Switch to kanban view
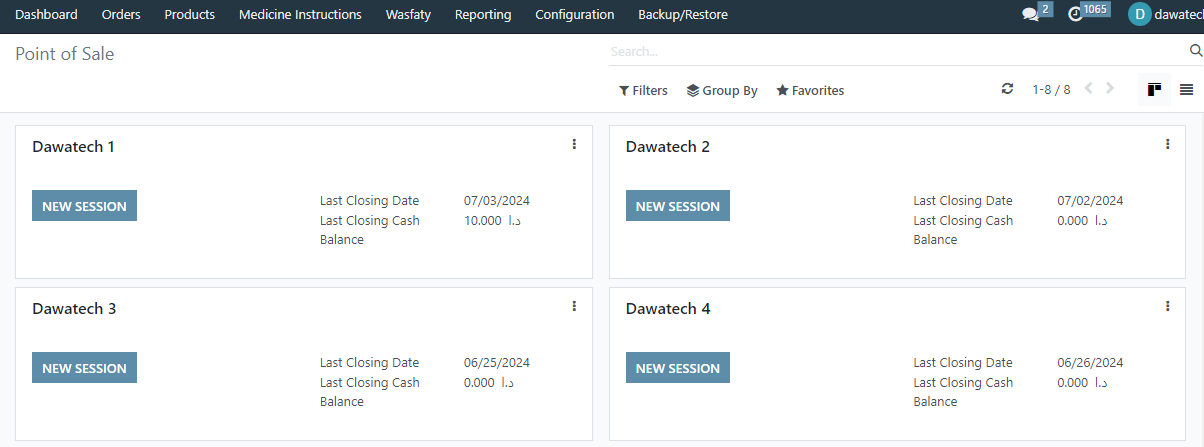Viewport: 1204px width, 447px height. [1154, 90]
